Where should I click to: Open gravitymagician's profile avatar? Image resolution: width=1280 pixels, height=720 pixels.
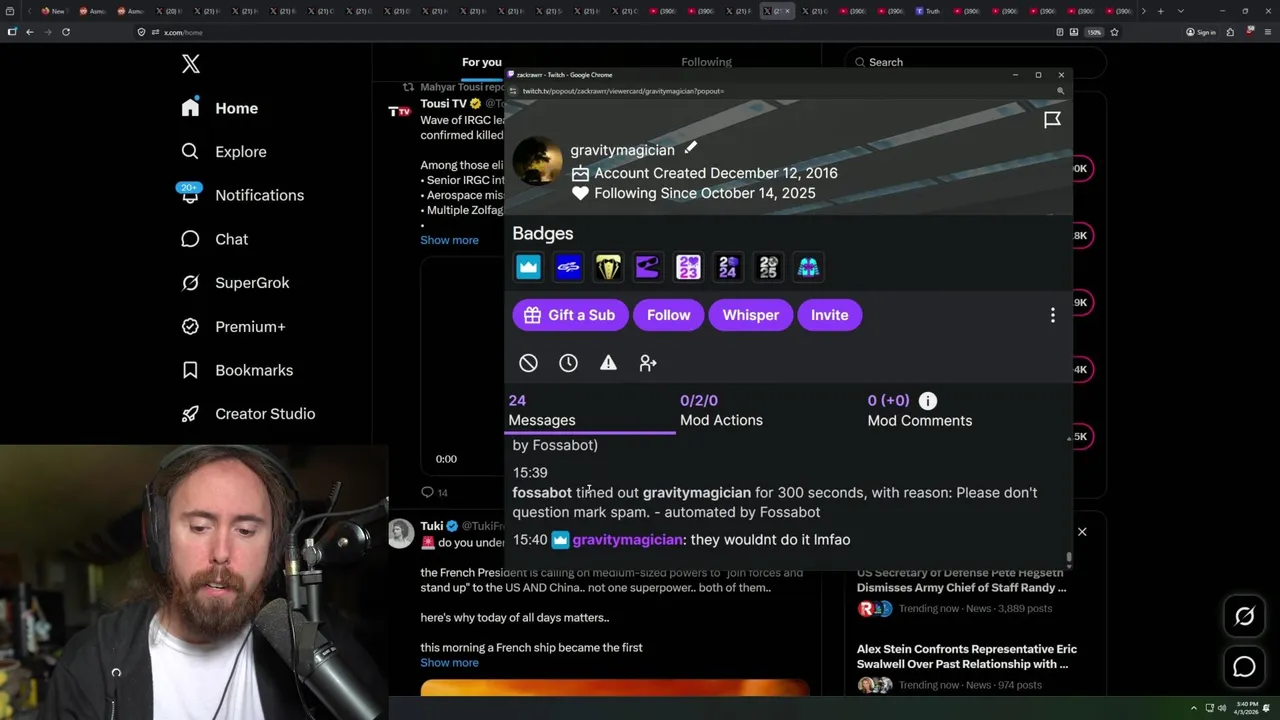537,161
